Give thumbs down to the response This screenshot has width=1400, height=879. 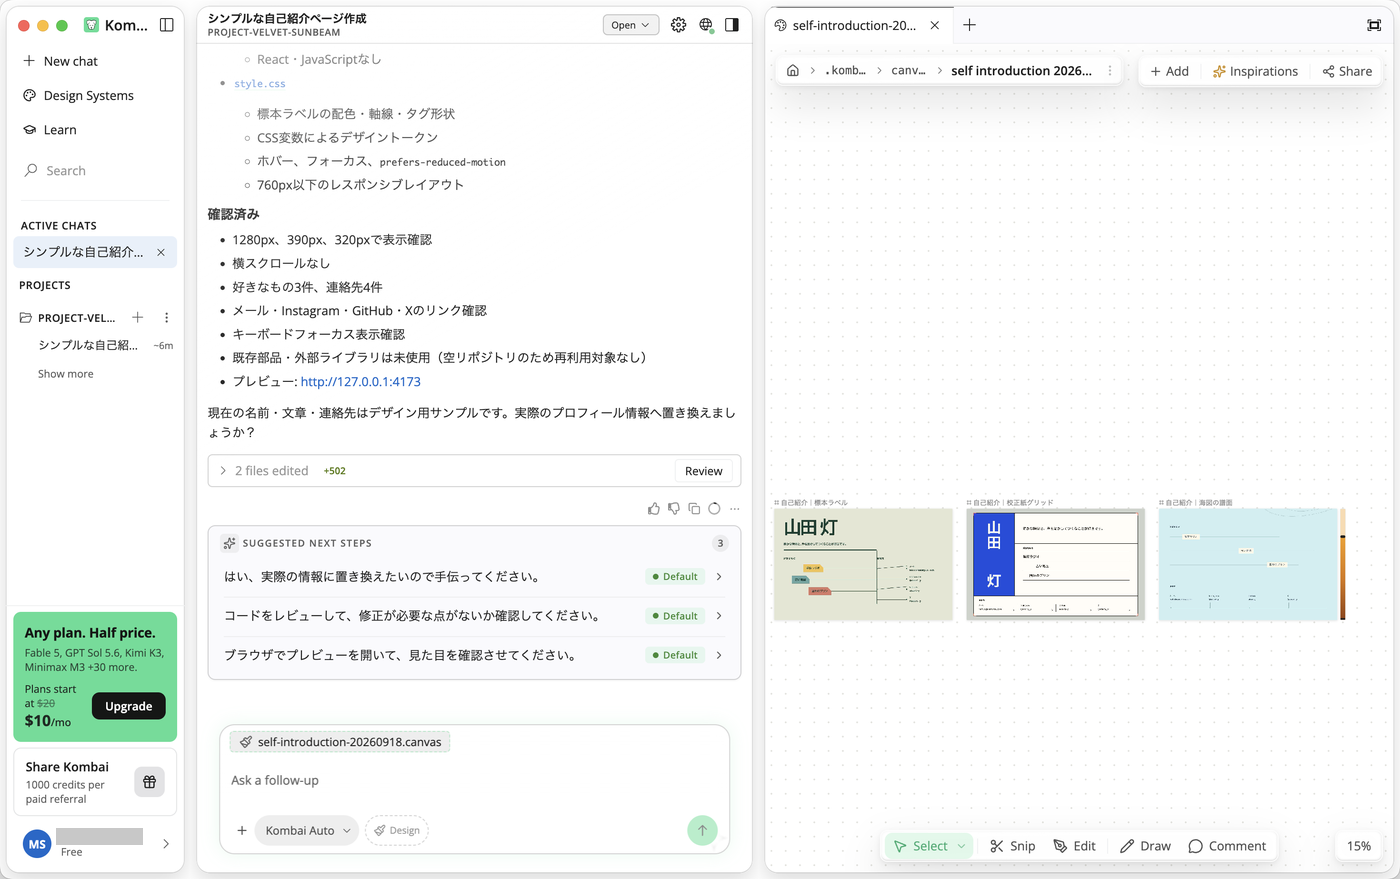674,508
